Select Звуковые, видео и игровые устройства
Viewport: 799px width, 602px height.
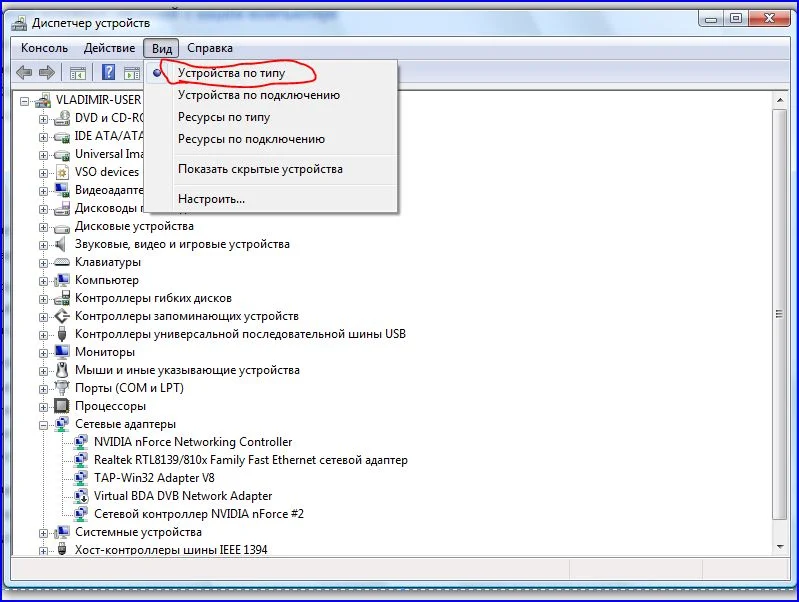[182, 244]
